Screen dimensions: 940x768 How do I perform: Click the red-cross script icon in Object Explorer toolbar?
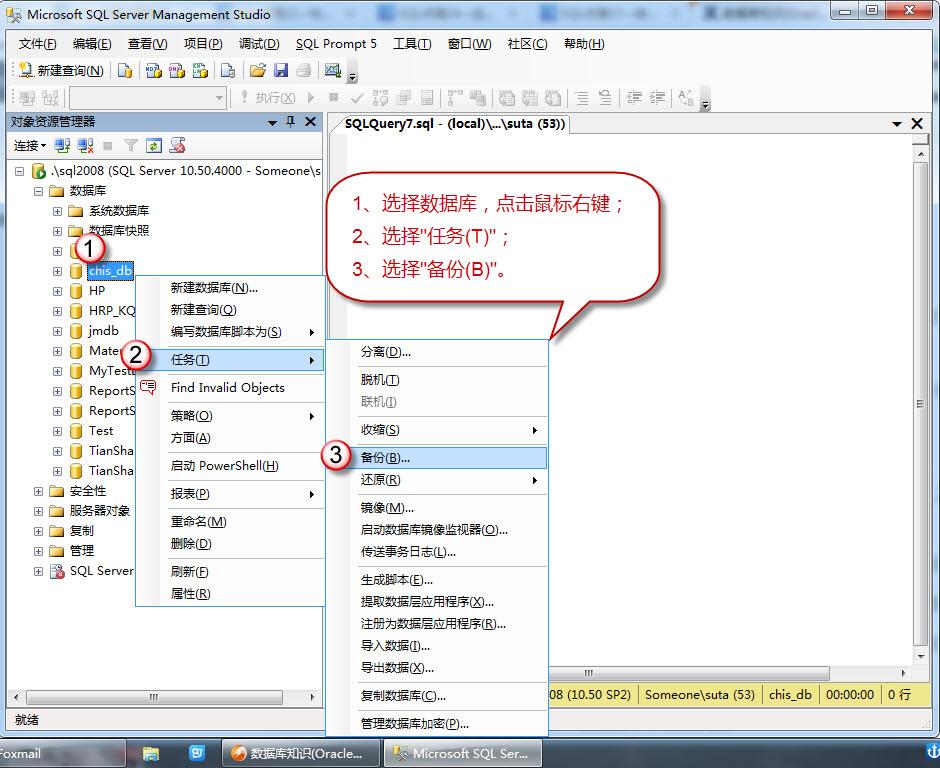click(x=177, y=146)
